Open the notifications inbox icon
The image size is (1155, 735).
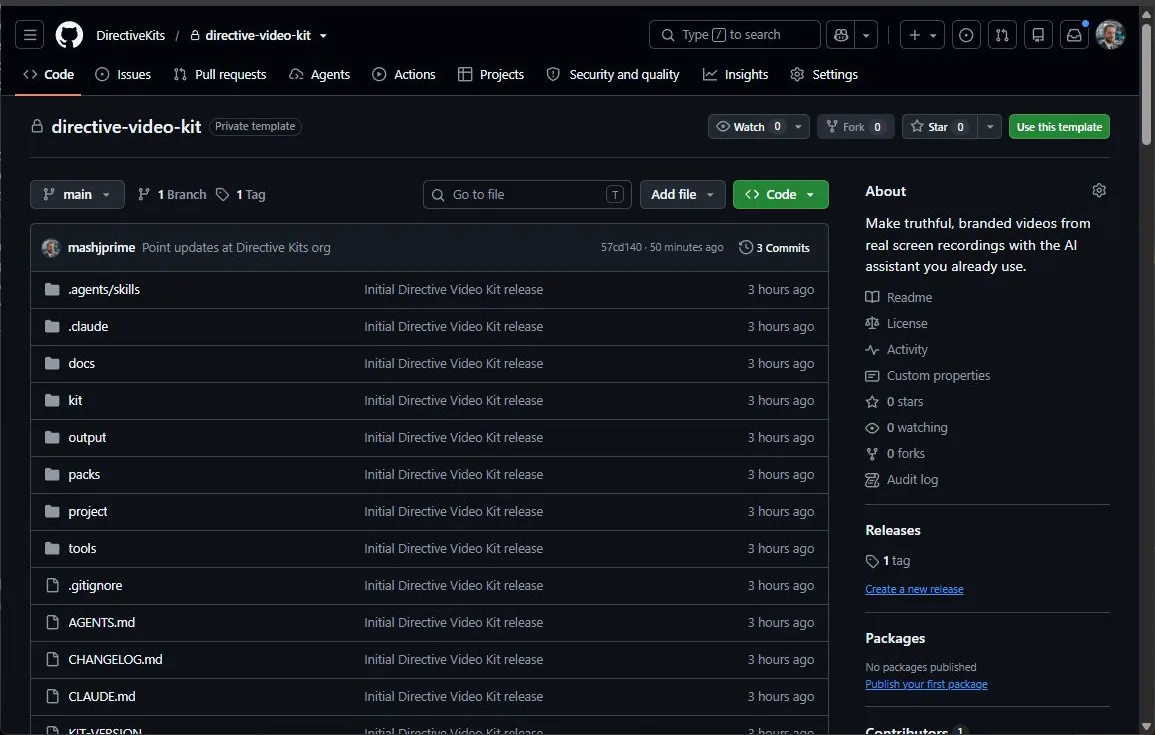pyautogui.click(x=1074, y=35)
